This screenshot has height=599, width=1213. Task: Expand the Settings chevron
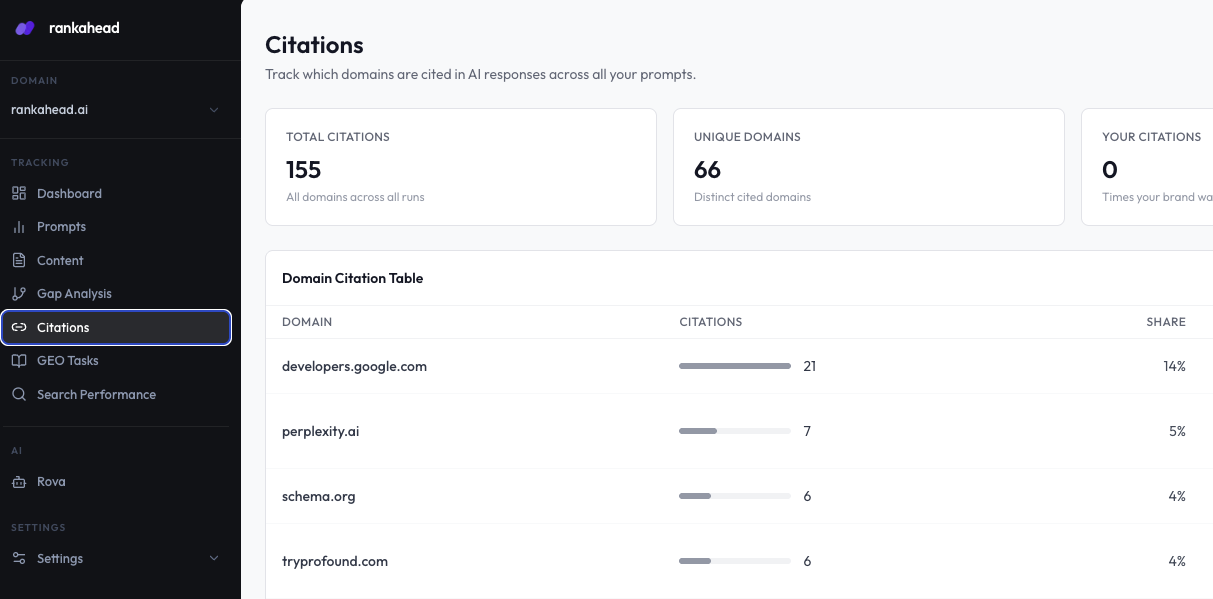coord(214,559)
